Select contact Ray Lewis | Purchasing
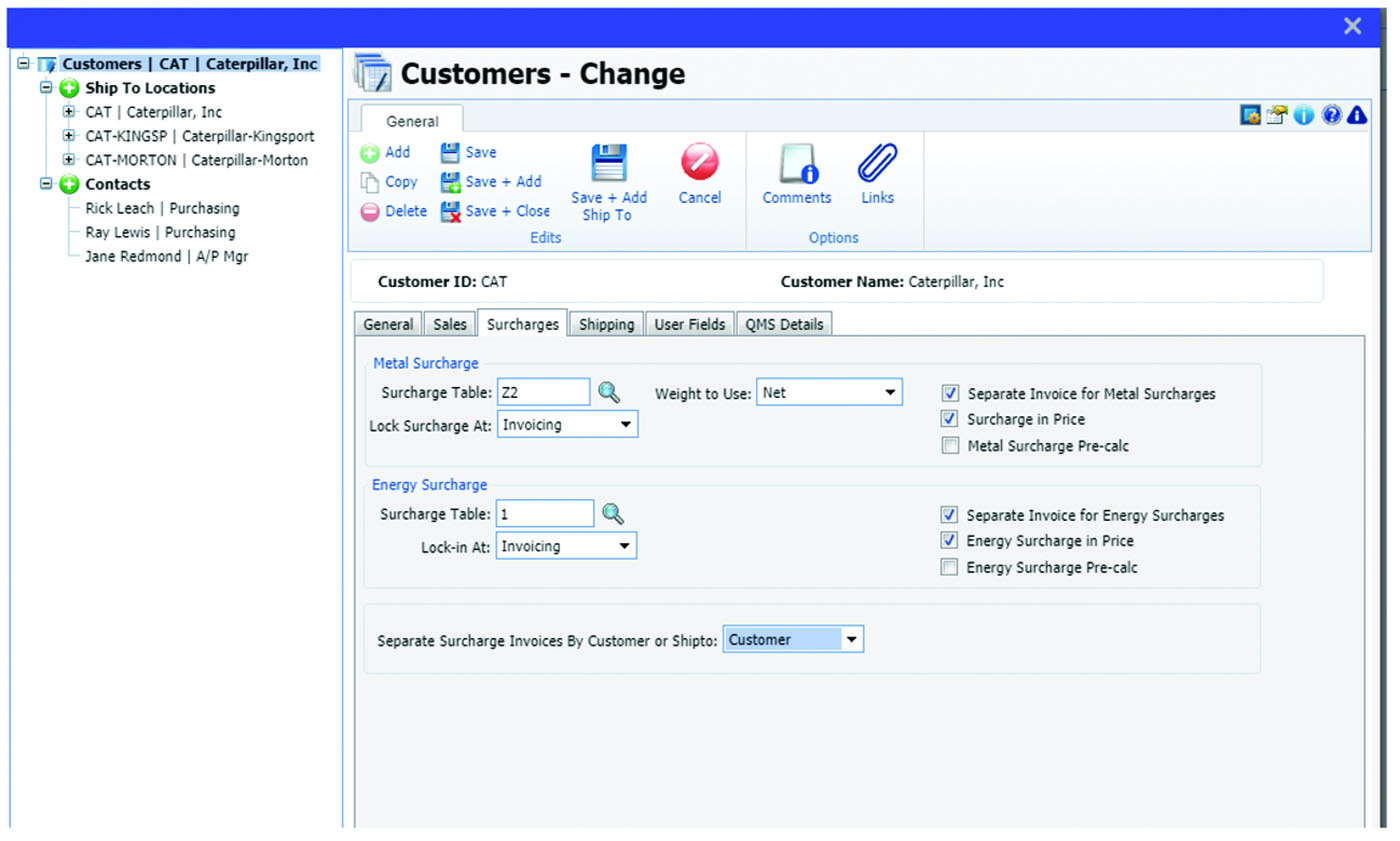This screenshot has width=1400, height=841. coord(160,232)
